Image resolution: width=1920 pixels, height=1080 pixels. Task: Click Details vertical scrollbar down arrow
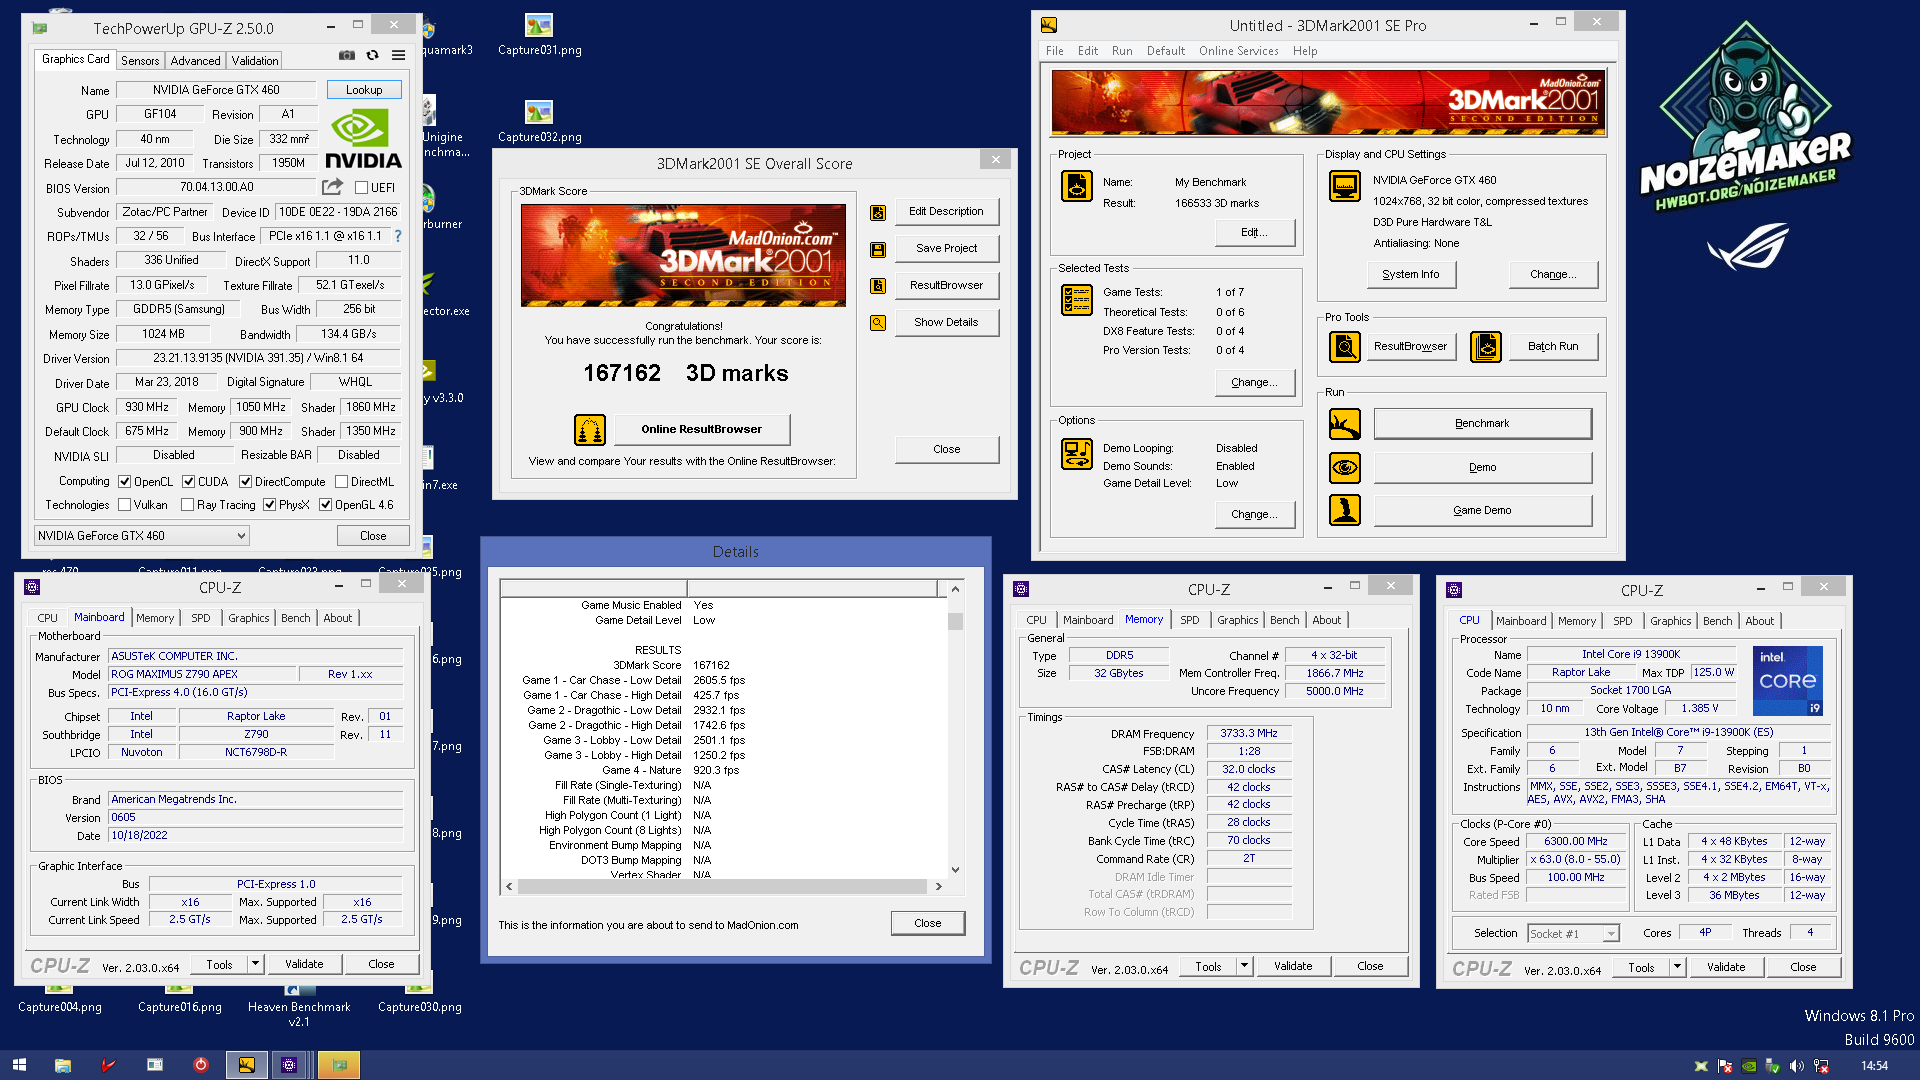click(955, 869)
